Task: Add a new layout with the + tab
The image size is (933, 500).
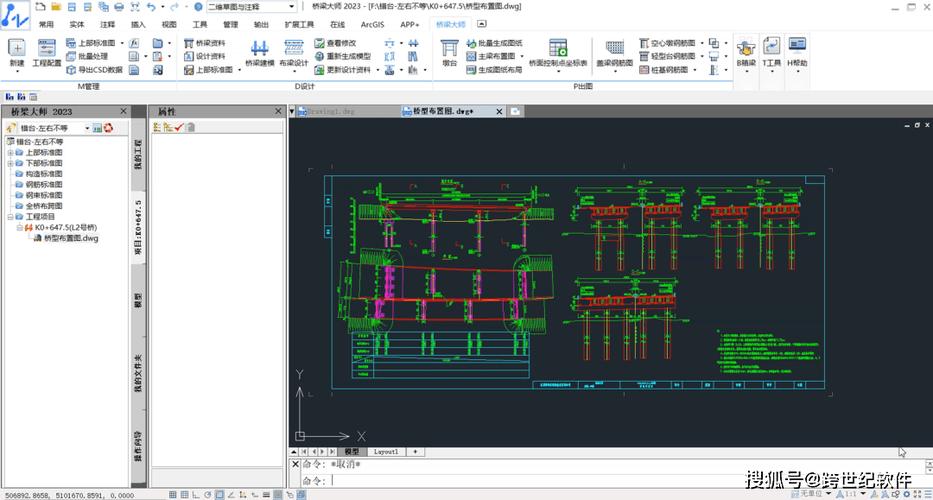Action: 415,452
